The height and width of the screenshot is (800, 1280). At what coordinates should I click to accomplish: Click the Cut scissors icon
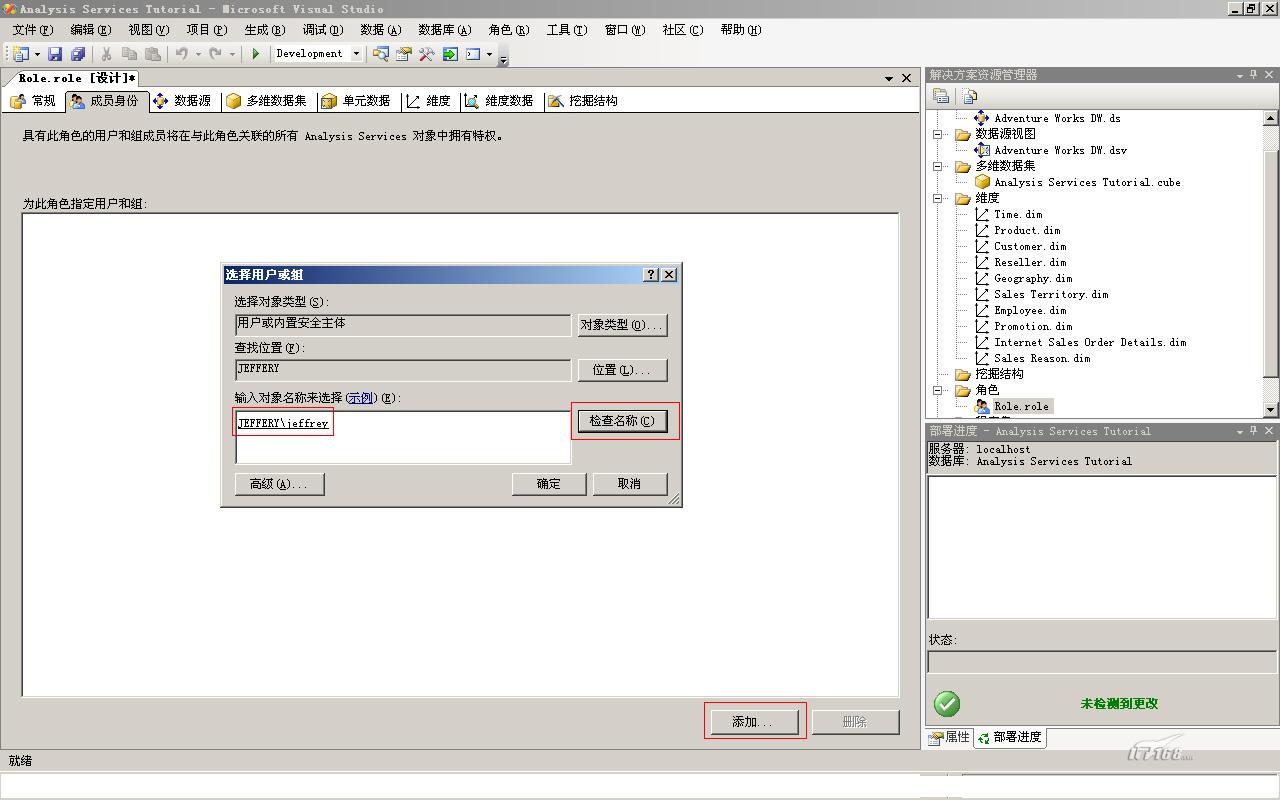106,54
